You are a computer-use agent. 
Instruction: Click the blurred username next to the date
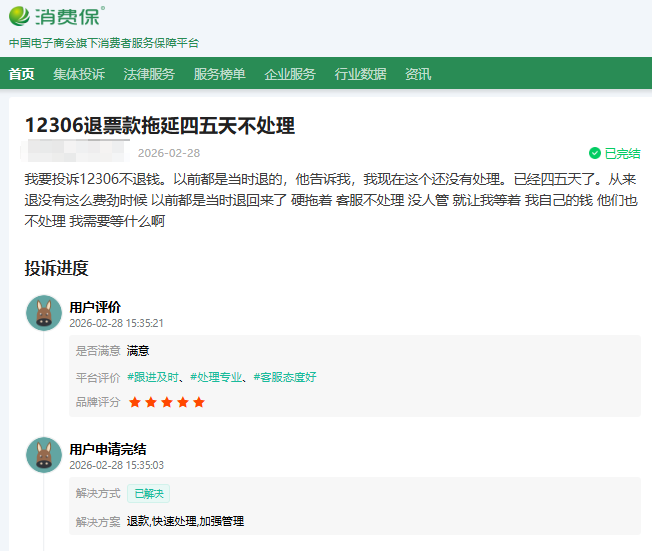(75, 153)
